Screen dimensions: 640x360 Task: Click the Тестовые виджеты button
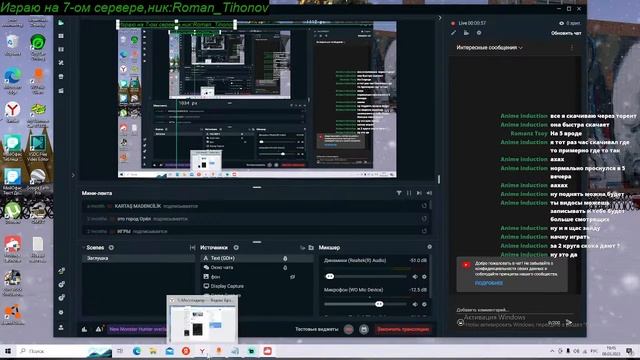[317, 329]
